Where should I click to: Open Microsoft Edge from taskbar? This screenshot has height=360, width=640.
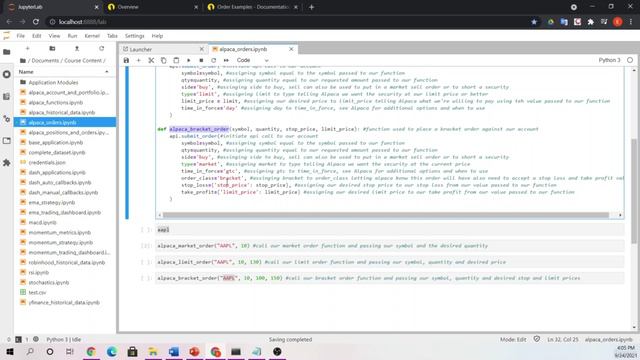coord(111,351)
